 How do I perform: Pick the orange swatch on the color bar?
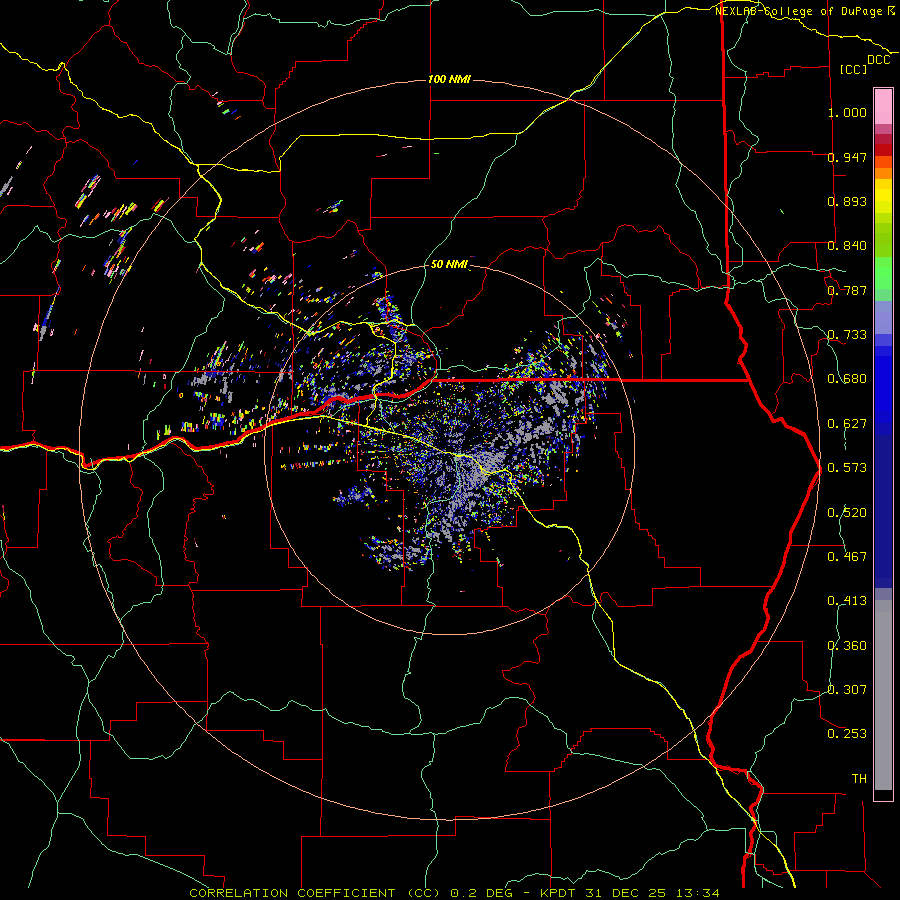883,173
